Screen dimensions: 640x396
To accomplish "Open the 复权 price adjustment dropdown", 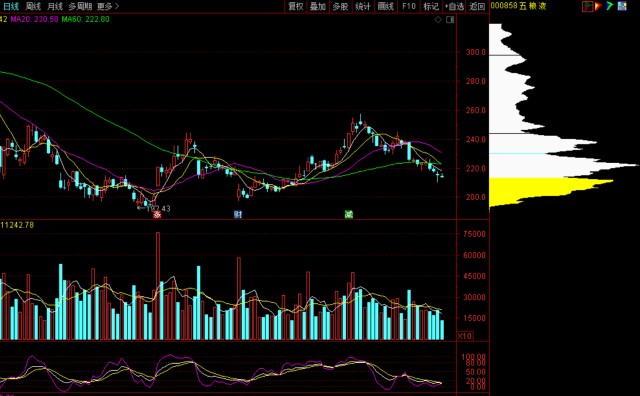I will [x=296, y=6].
